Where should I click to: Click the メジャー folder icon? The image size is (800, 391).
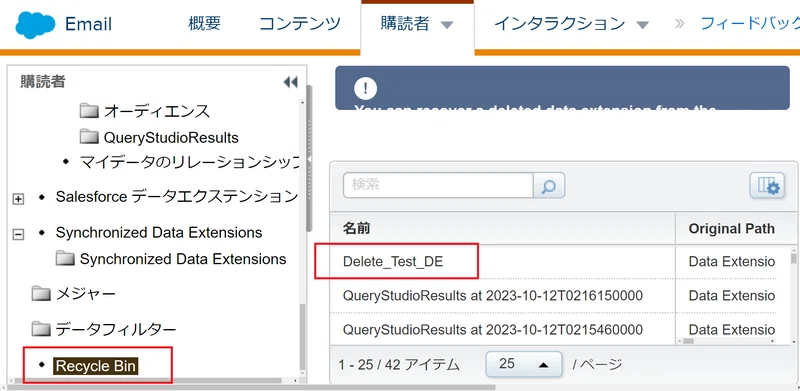pyautogui.click(x=41, y=294)
